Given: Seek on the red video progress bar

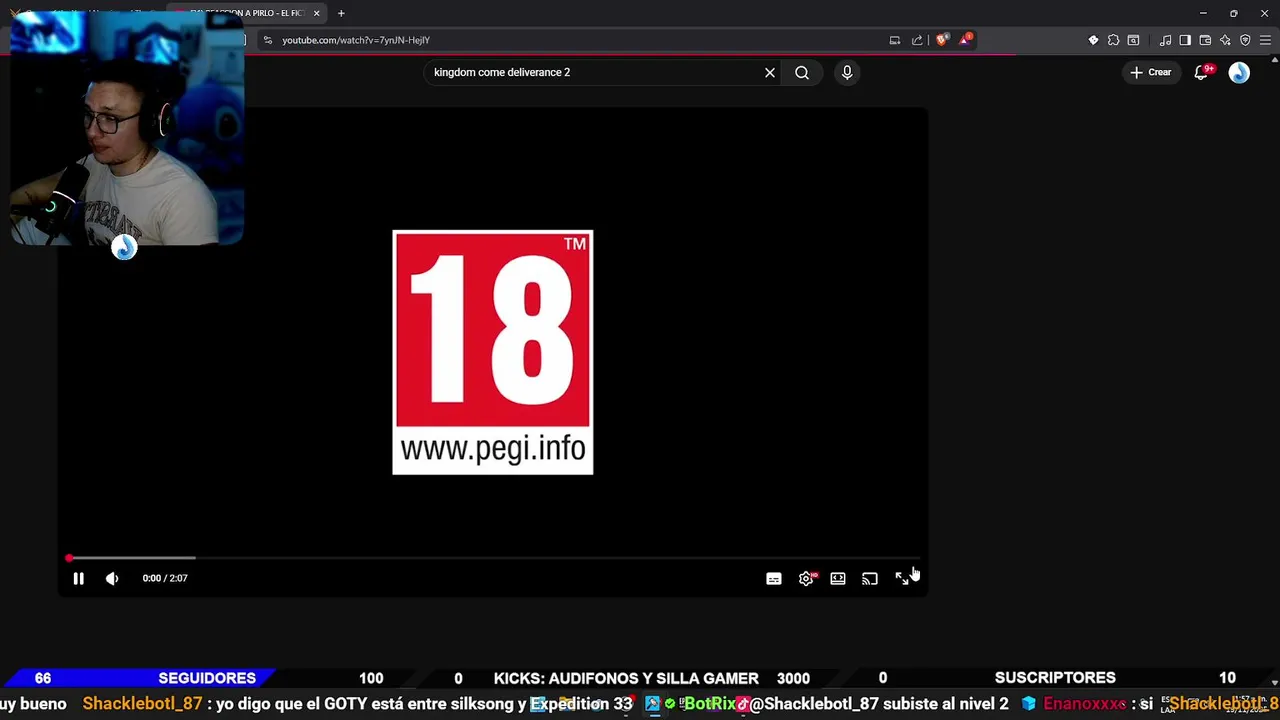Looking at the screenshot, I should [x=492, y=558].
